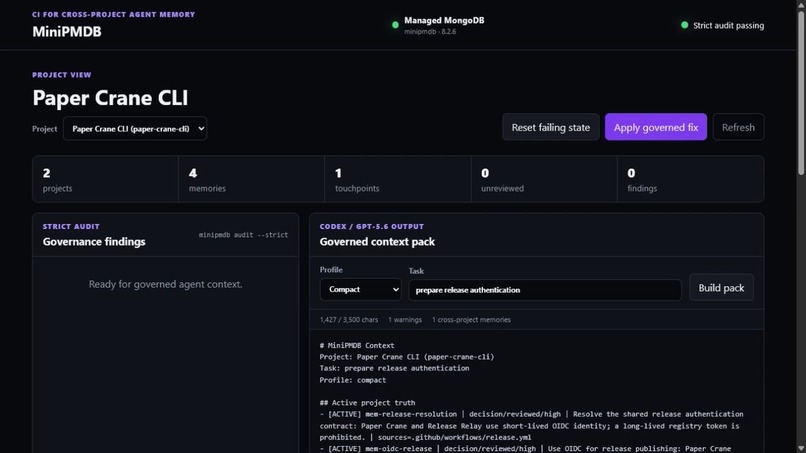The height and width of the screenshot is (453, 806).
Task: Click the 'minipmdb audit --strict' command text
Action: coord(243,234)
